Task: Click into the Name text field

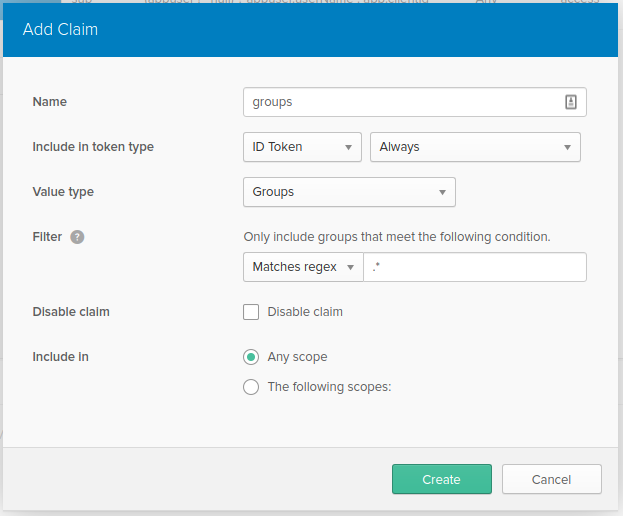Action: 400,102
